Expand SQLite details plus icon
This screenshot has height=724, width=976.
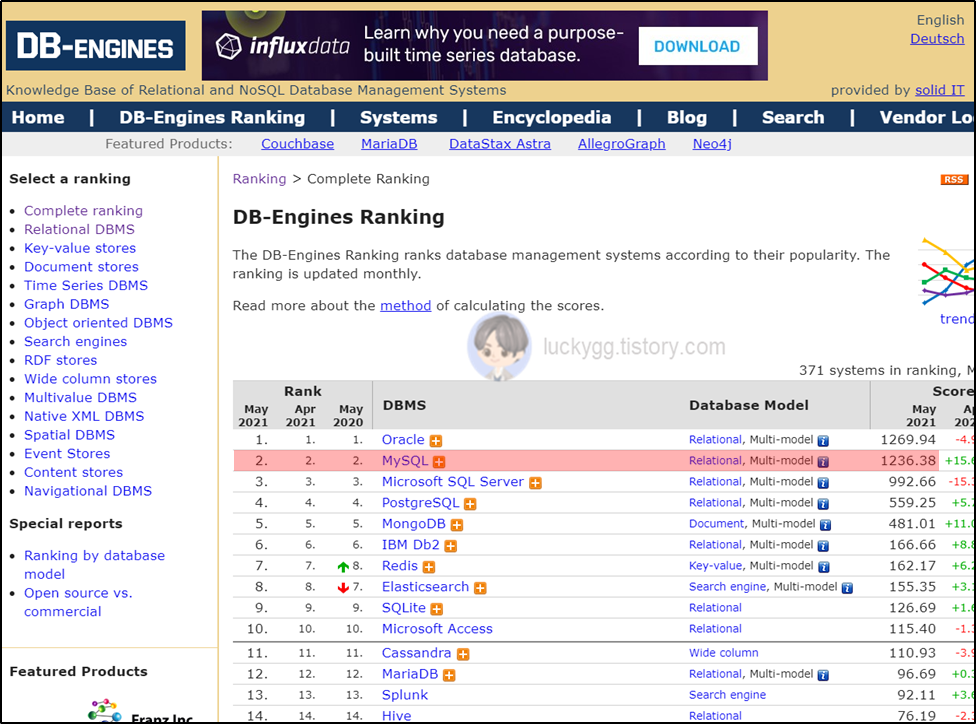point(437,609)
